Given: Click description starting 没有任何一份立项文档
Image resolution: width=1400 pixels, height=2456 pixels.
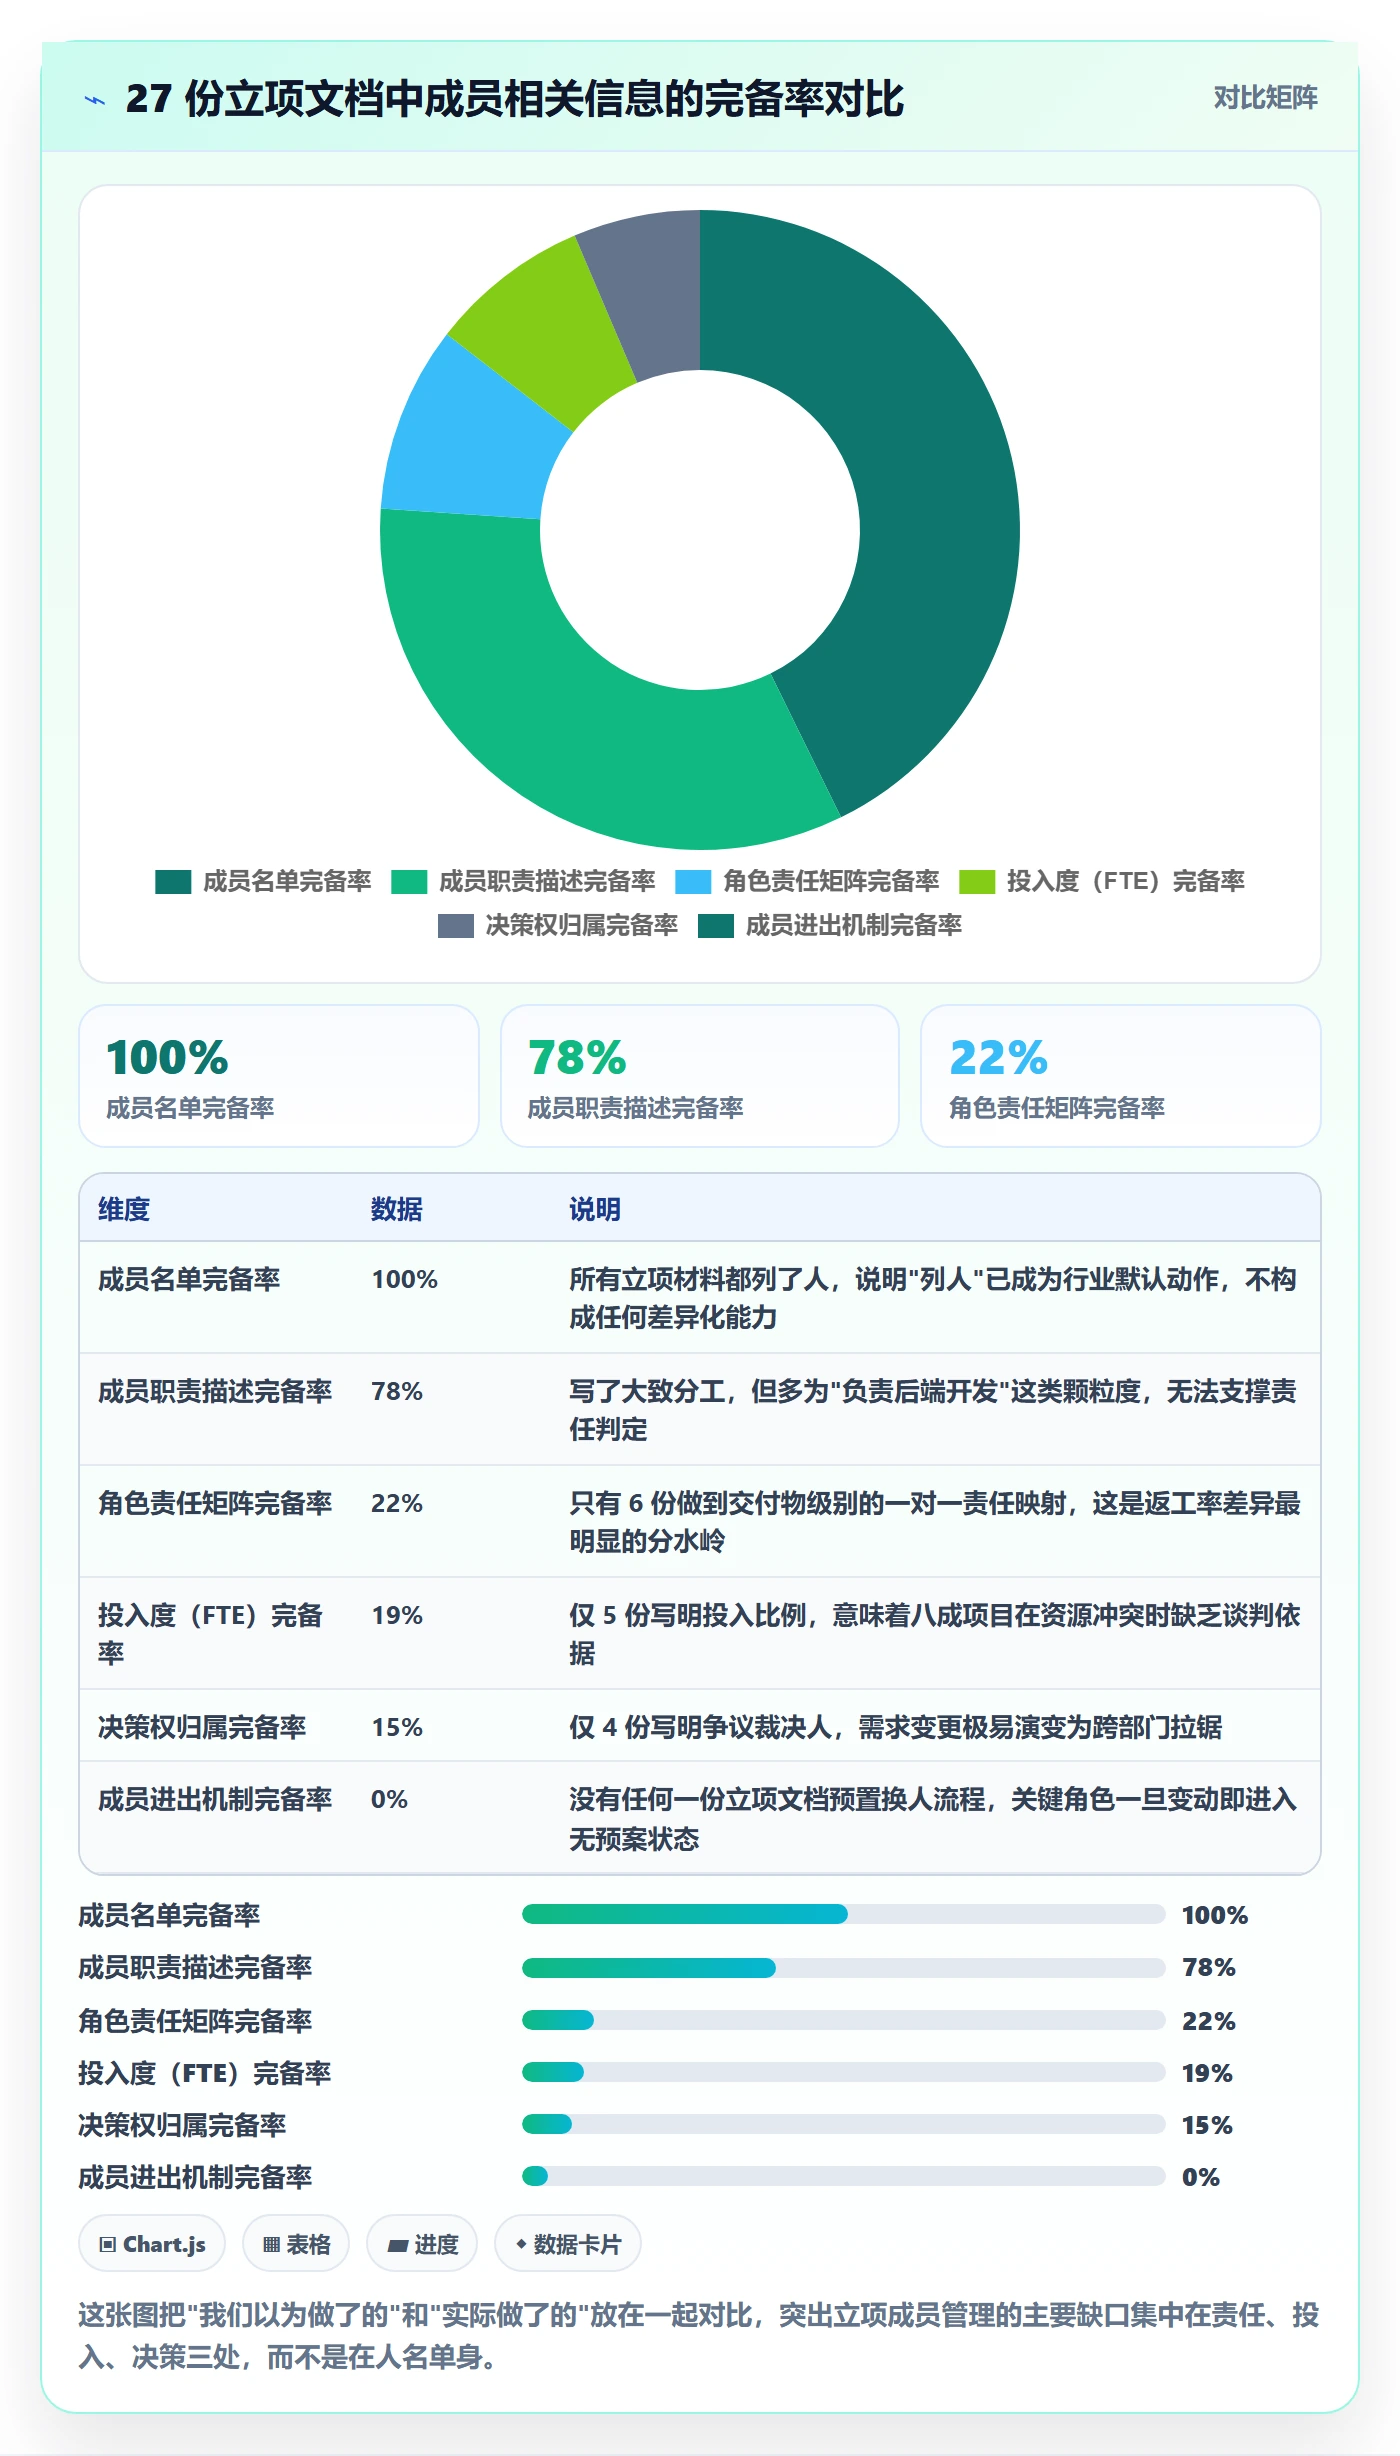Looking at the screenshot, I should 933,1818.
